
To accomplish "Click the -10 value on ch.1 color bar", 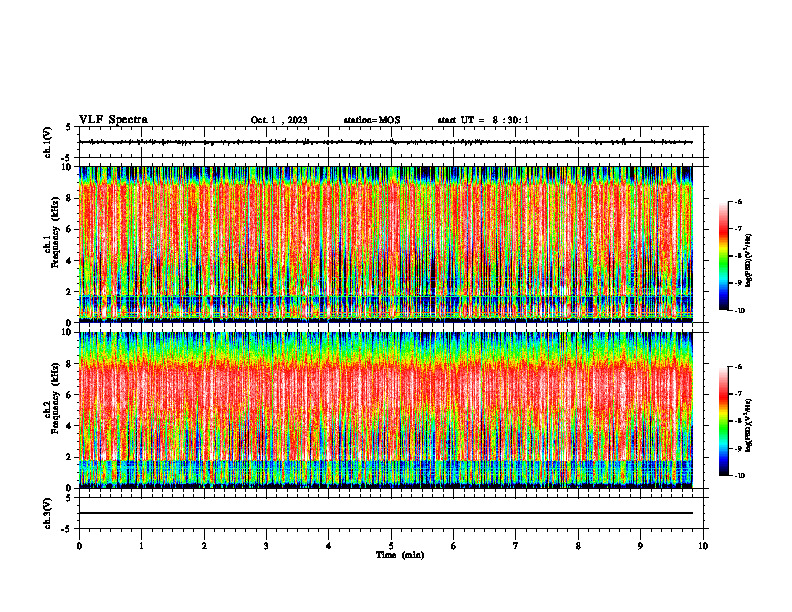I will tap(739, 311).
